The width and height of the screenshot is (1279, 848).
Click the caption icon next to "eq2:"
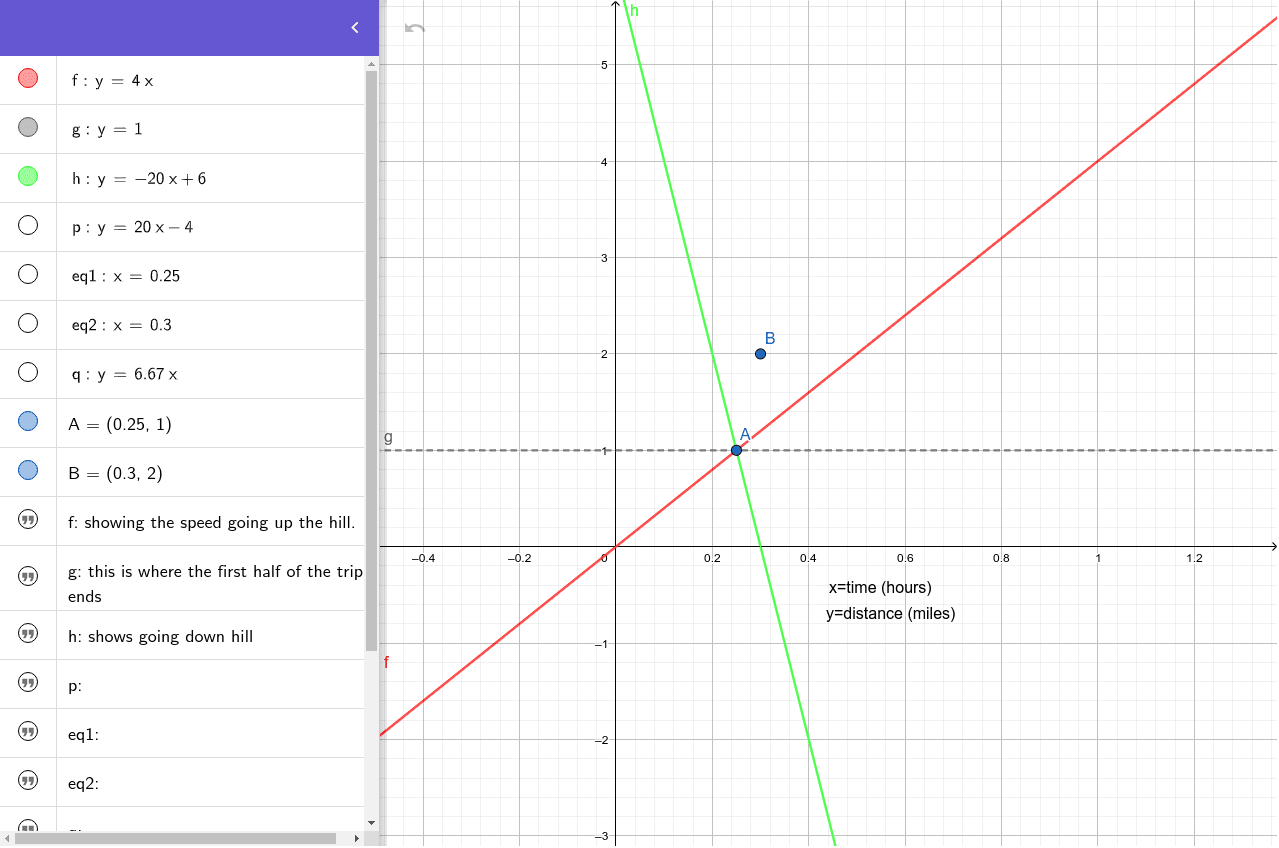pyautogui.click(x=27, y=783)
